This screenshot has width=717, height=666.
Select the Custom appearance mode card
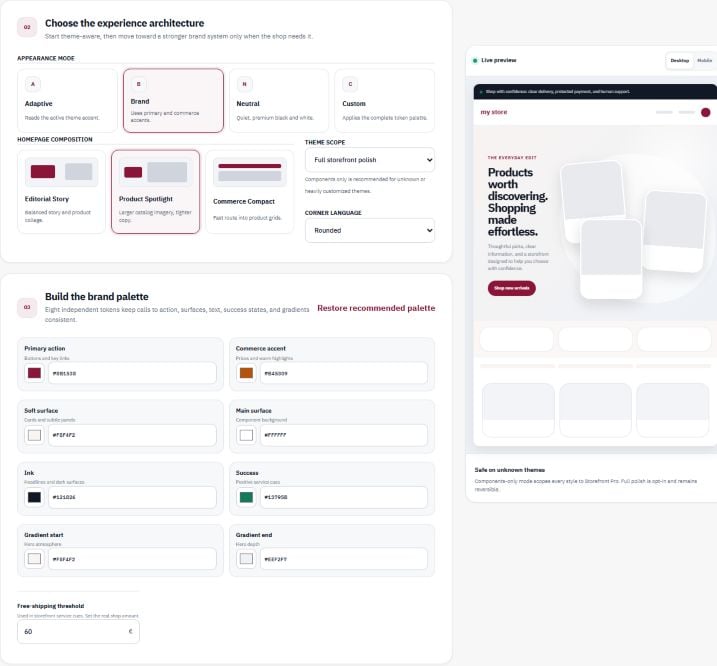(x=385, y=101)
